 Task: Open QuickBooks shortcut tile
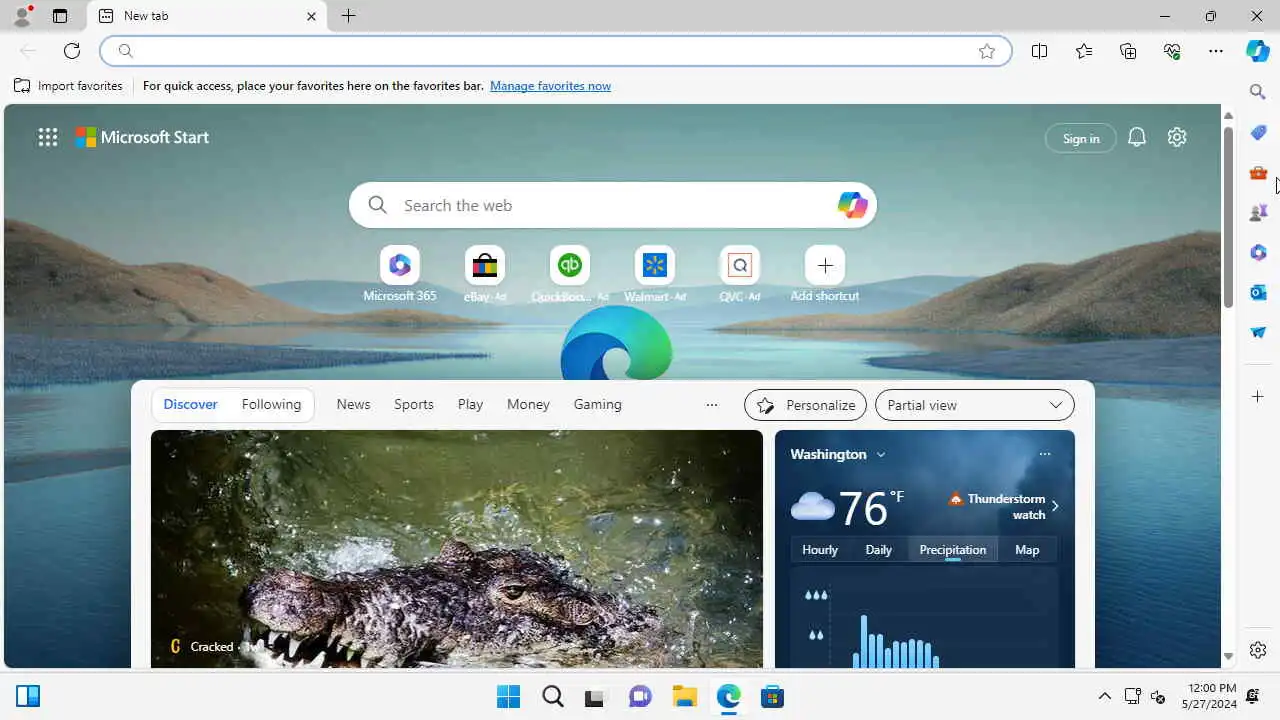[569, 274]
